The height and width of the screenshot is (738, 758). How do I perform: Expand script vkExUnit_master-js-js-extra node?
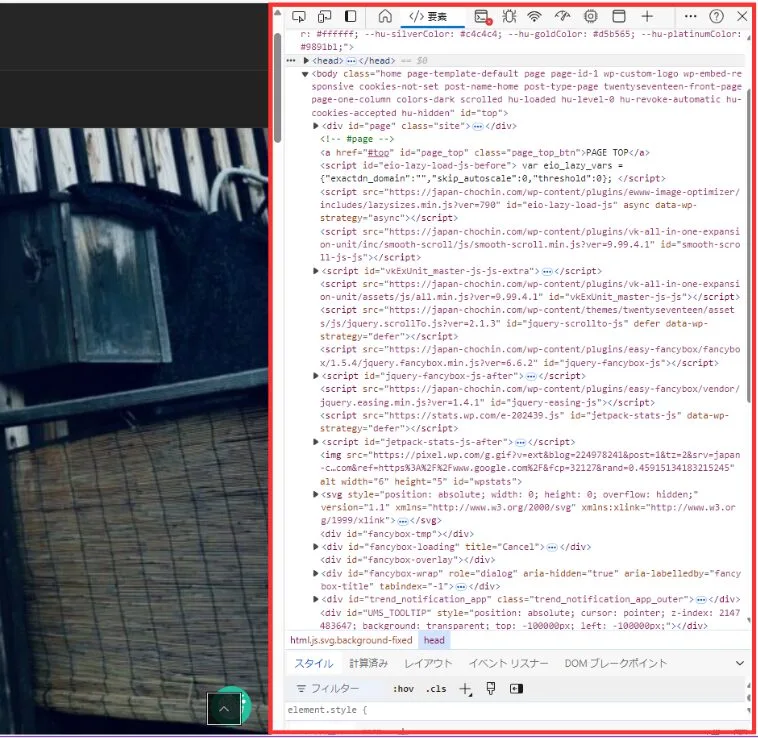[x=316, y=271]
